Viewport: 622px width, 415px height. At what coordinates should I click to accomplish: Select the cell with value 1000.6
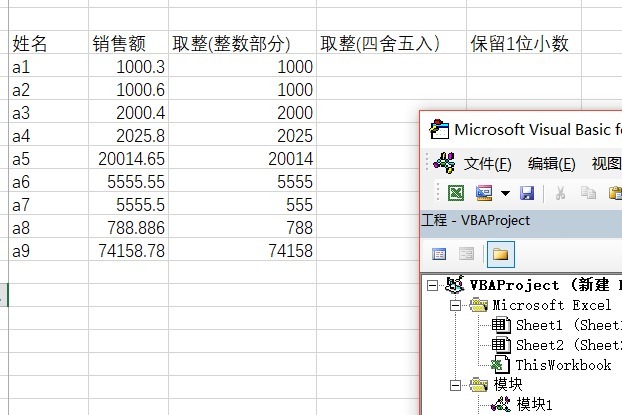coord(129,88)
